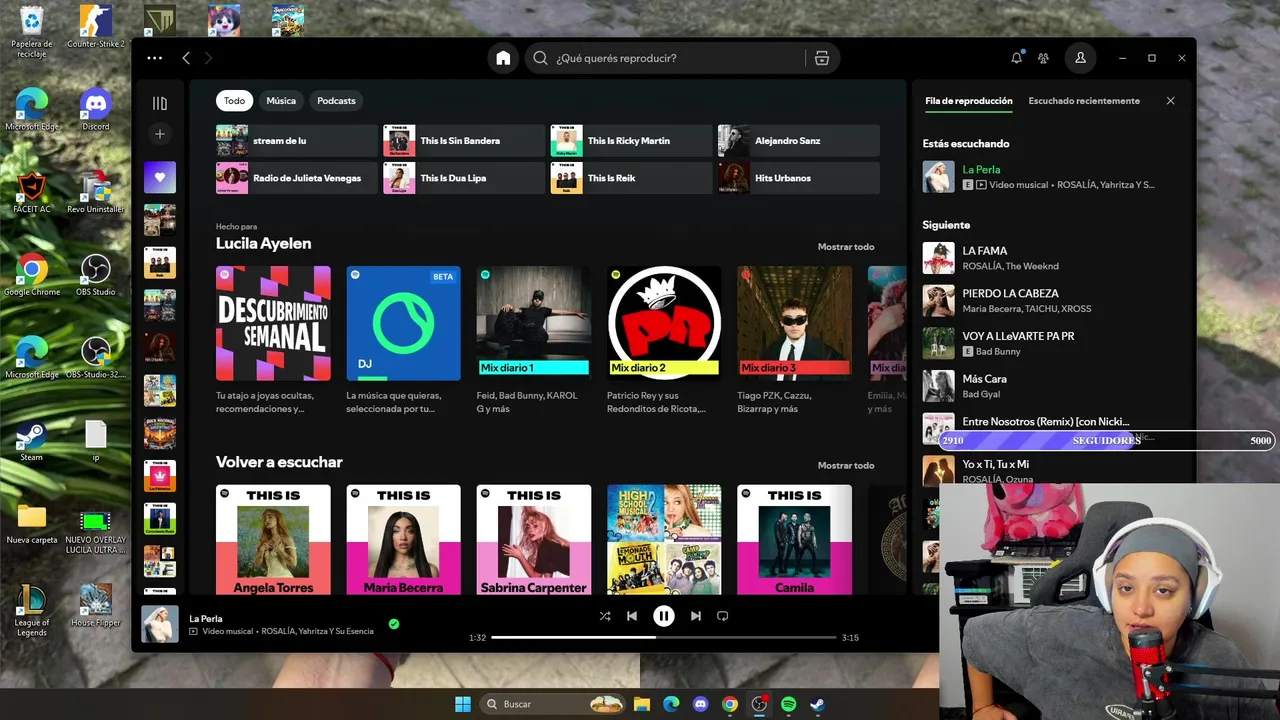Go back using the left arrow
The height and width of the screenshot is (720, 1280).
click(x=186, y=58)
